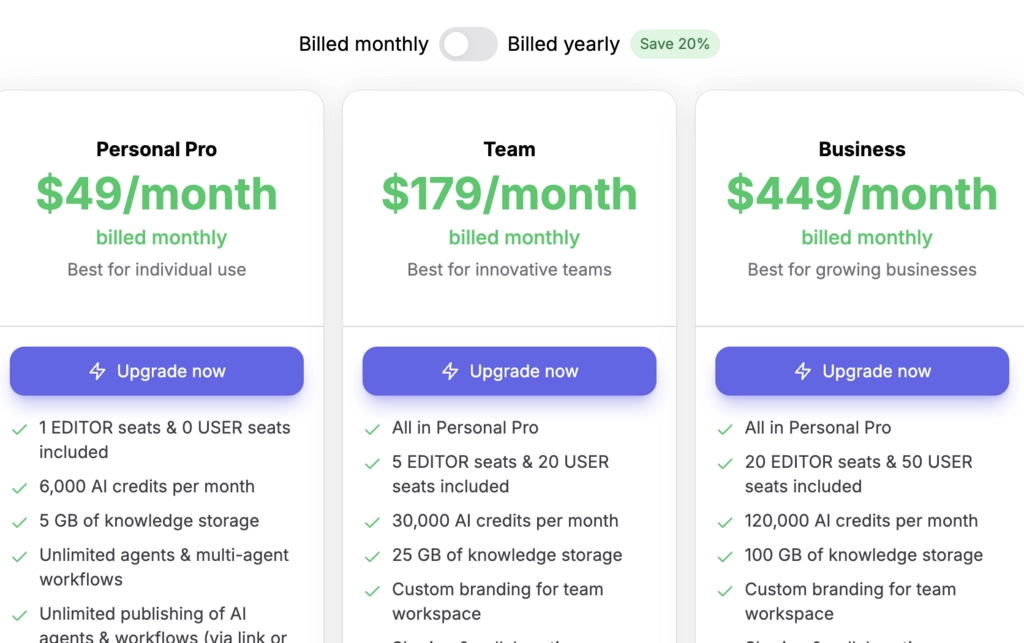Click Upgrade now for Personal Pro
This screenshot has height=643, width=1024.
click(x=157, y=371)
